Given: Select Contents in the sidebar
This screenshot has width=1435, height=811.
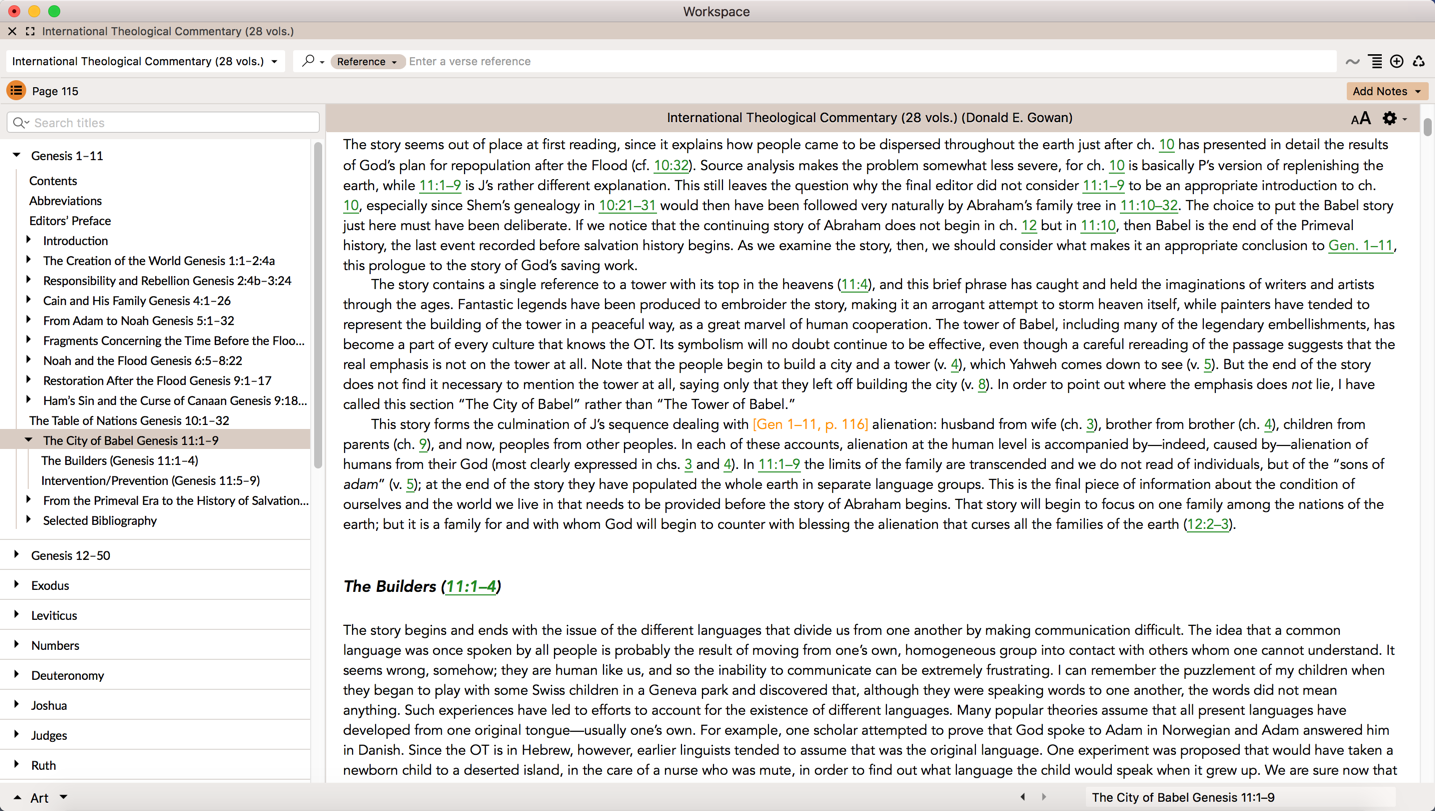Looking at the screenshot, I should click(53, 181).
